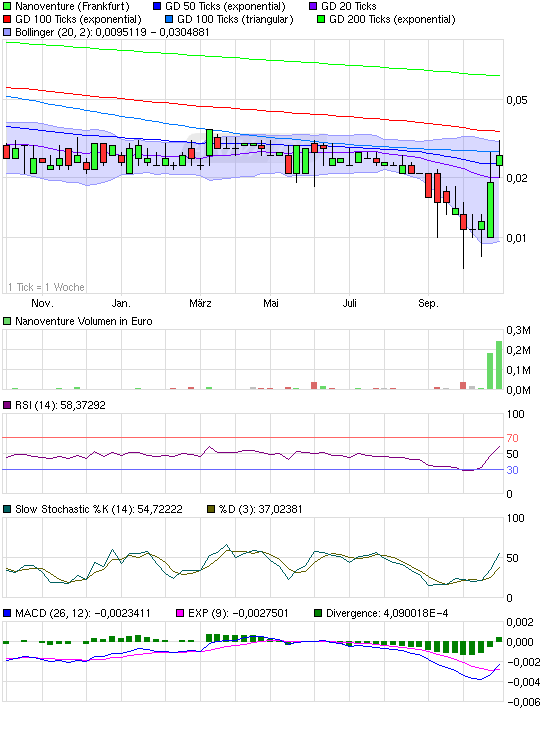Click the Nanoventure Volumen legend swatch
Viewport: 545px width, 736px height.
pos(7,322)
